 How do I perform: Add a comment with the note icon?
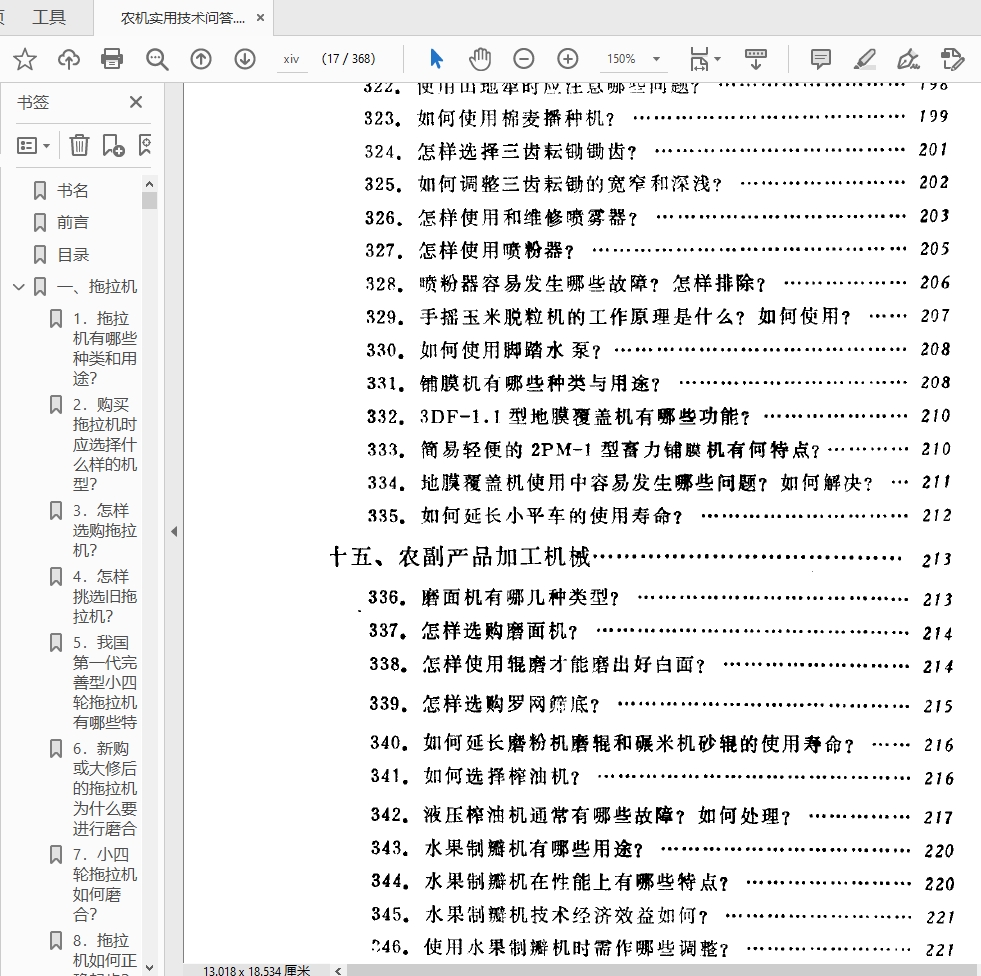coord(820,59)
